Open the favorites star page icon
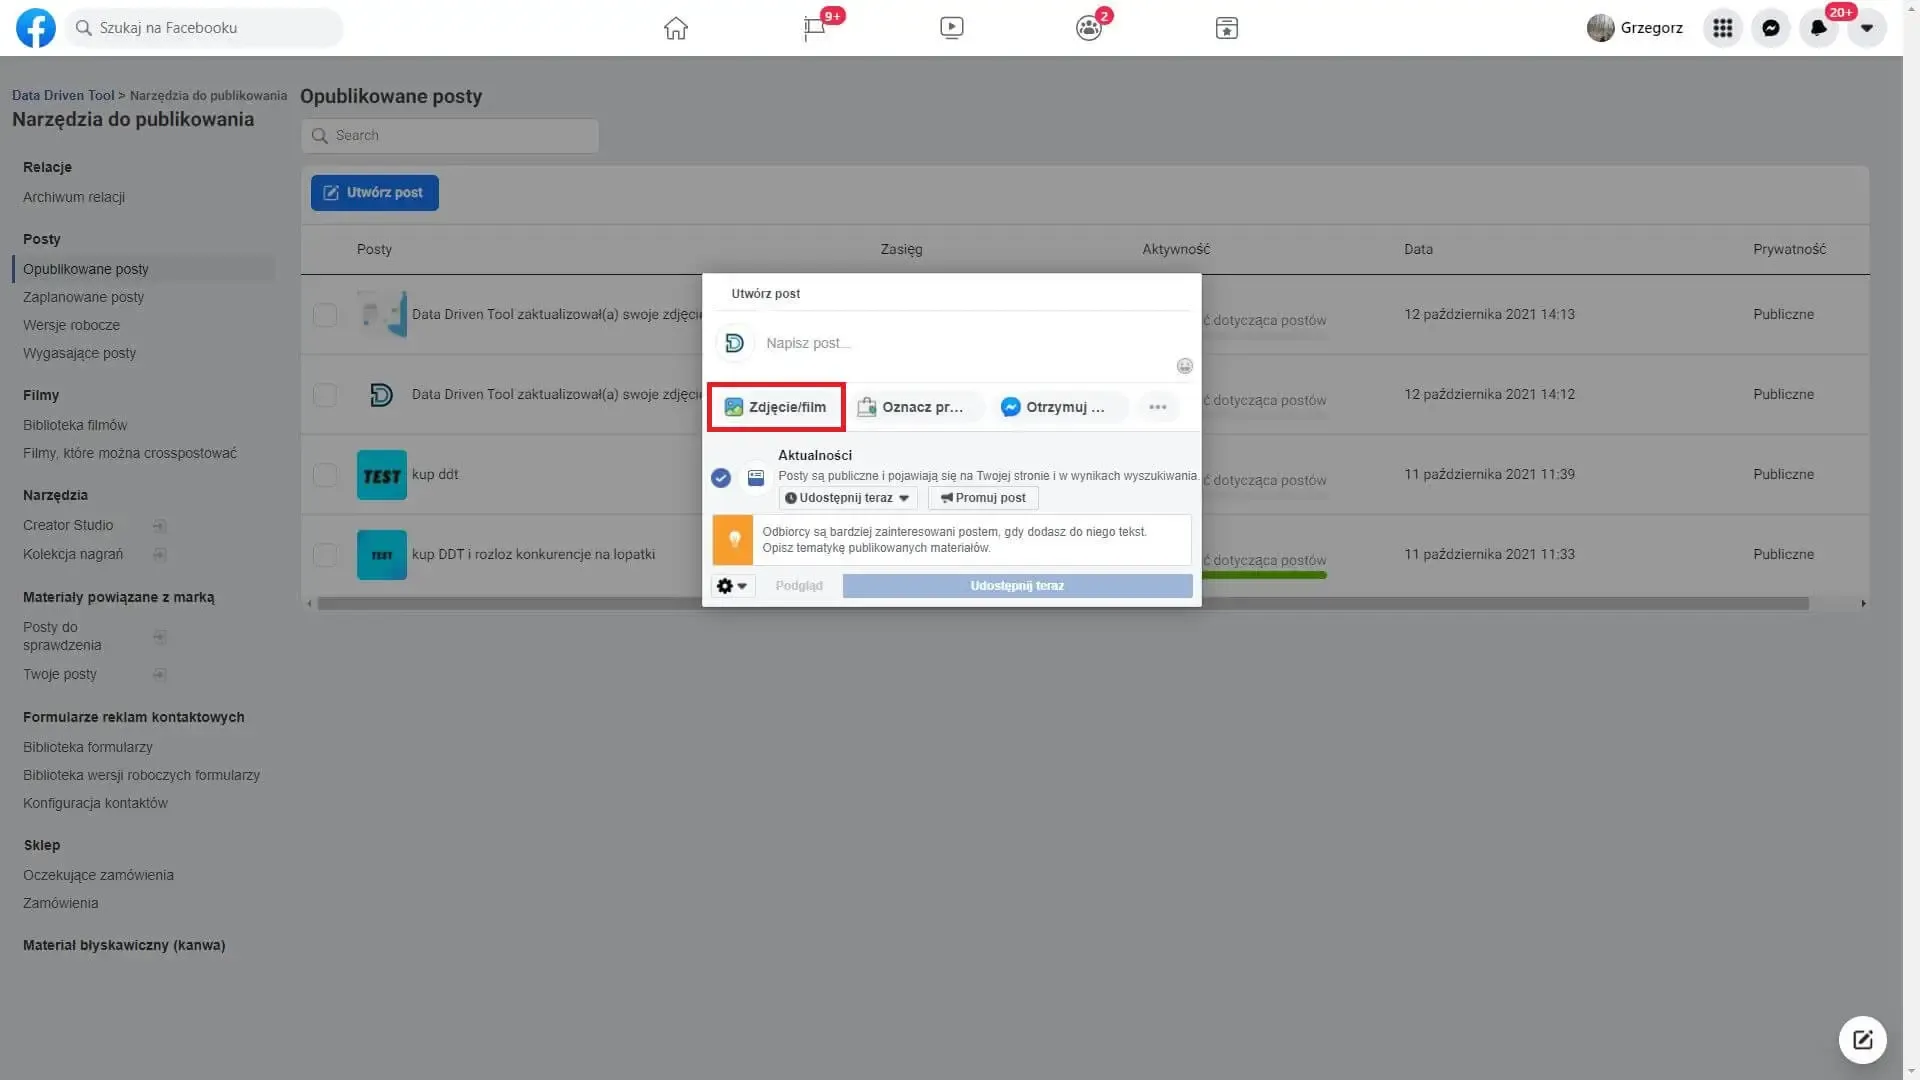Image resolution: width=1920 pixels, height=1080 pixels. point(1227,28)
